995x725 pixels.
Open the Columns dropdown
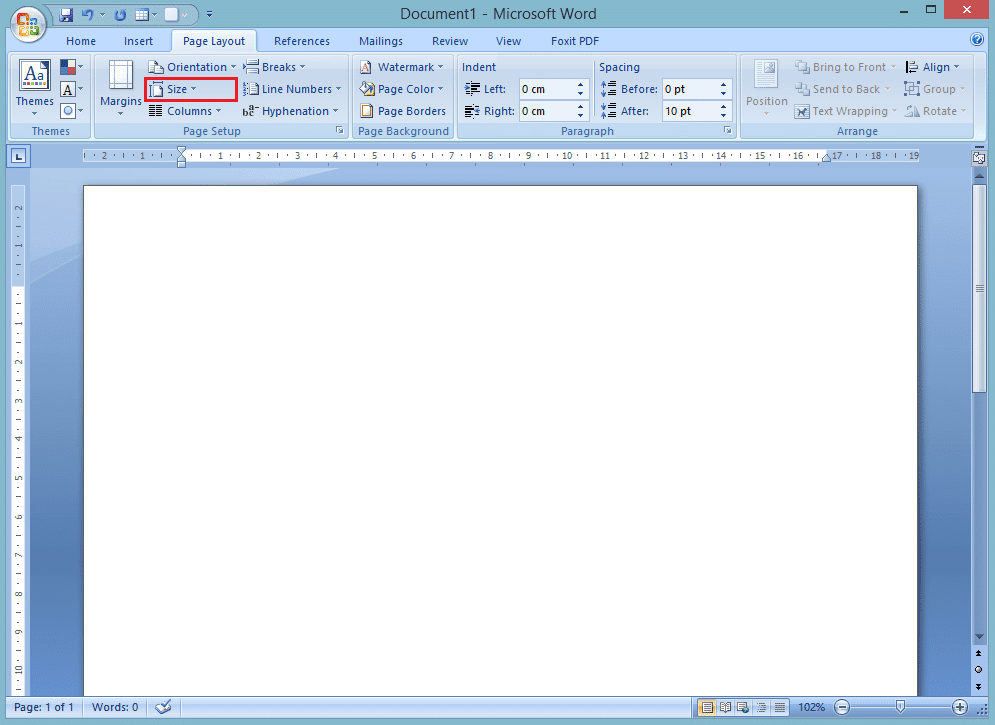click(185, 111)
